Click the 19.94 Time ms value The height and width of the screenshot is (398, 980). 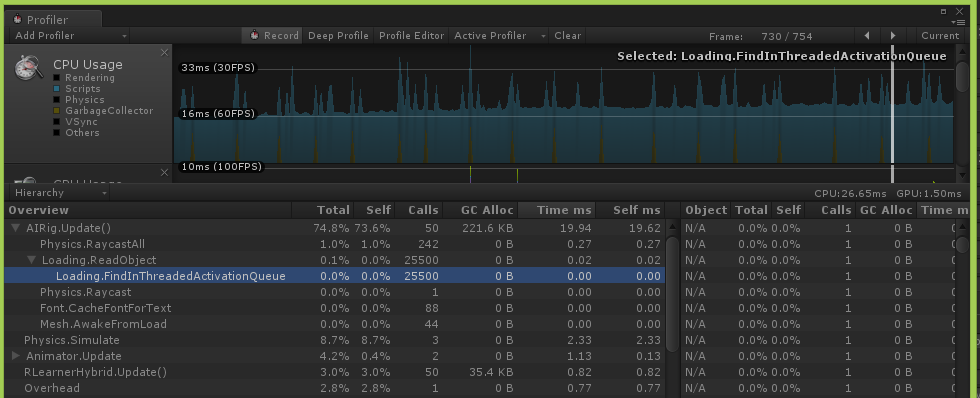(x=579, y=228)
